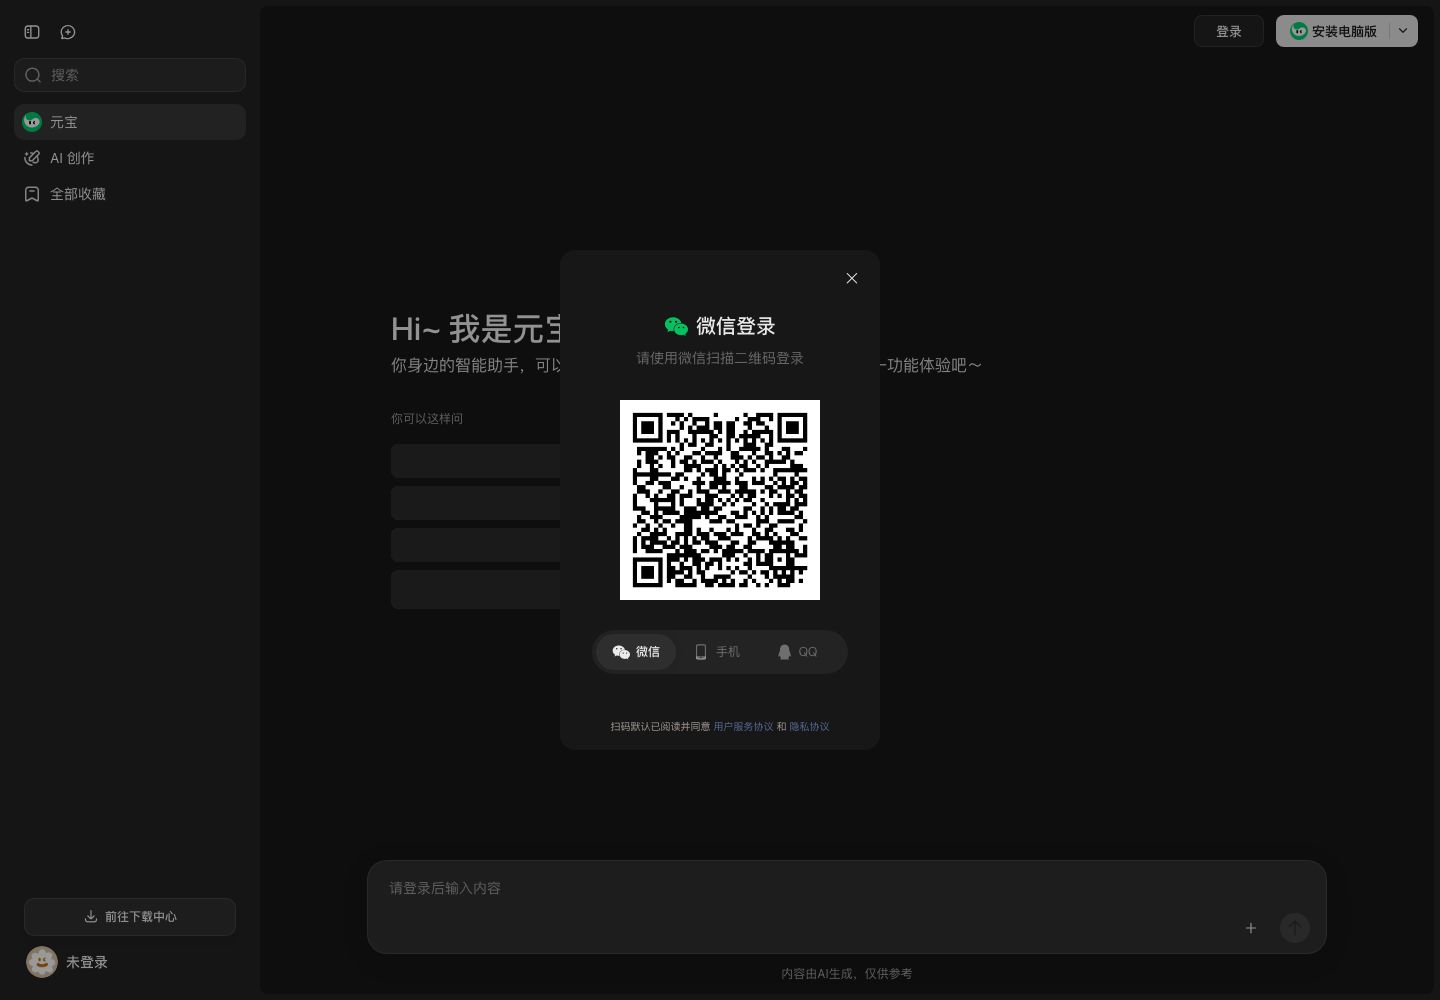Switch to the 手机 login tab
The height and width of the screenshot is (1000, 1440).
[x=717, y=652]
